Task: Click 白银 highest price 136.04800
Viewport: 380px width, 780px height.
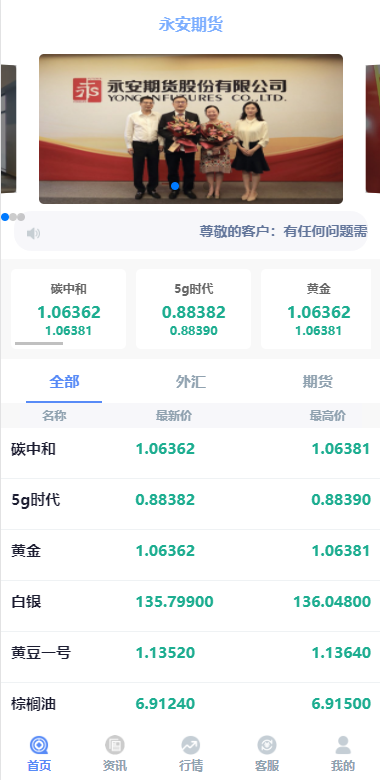Action: point(332,602)
